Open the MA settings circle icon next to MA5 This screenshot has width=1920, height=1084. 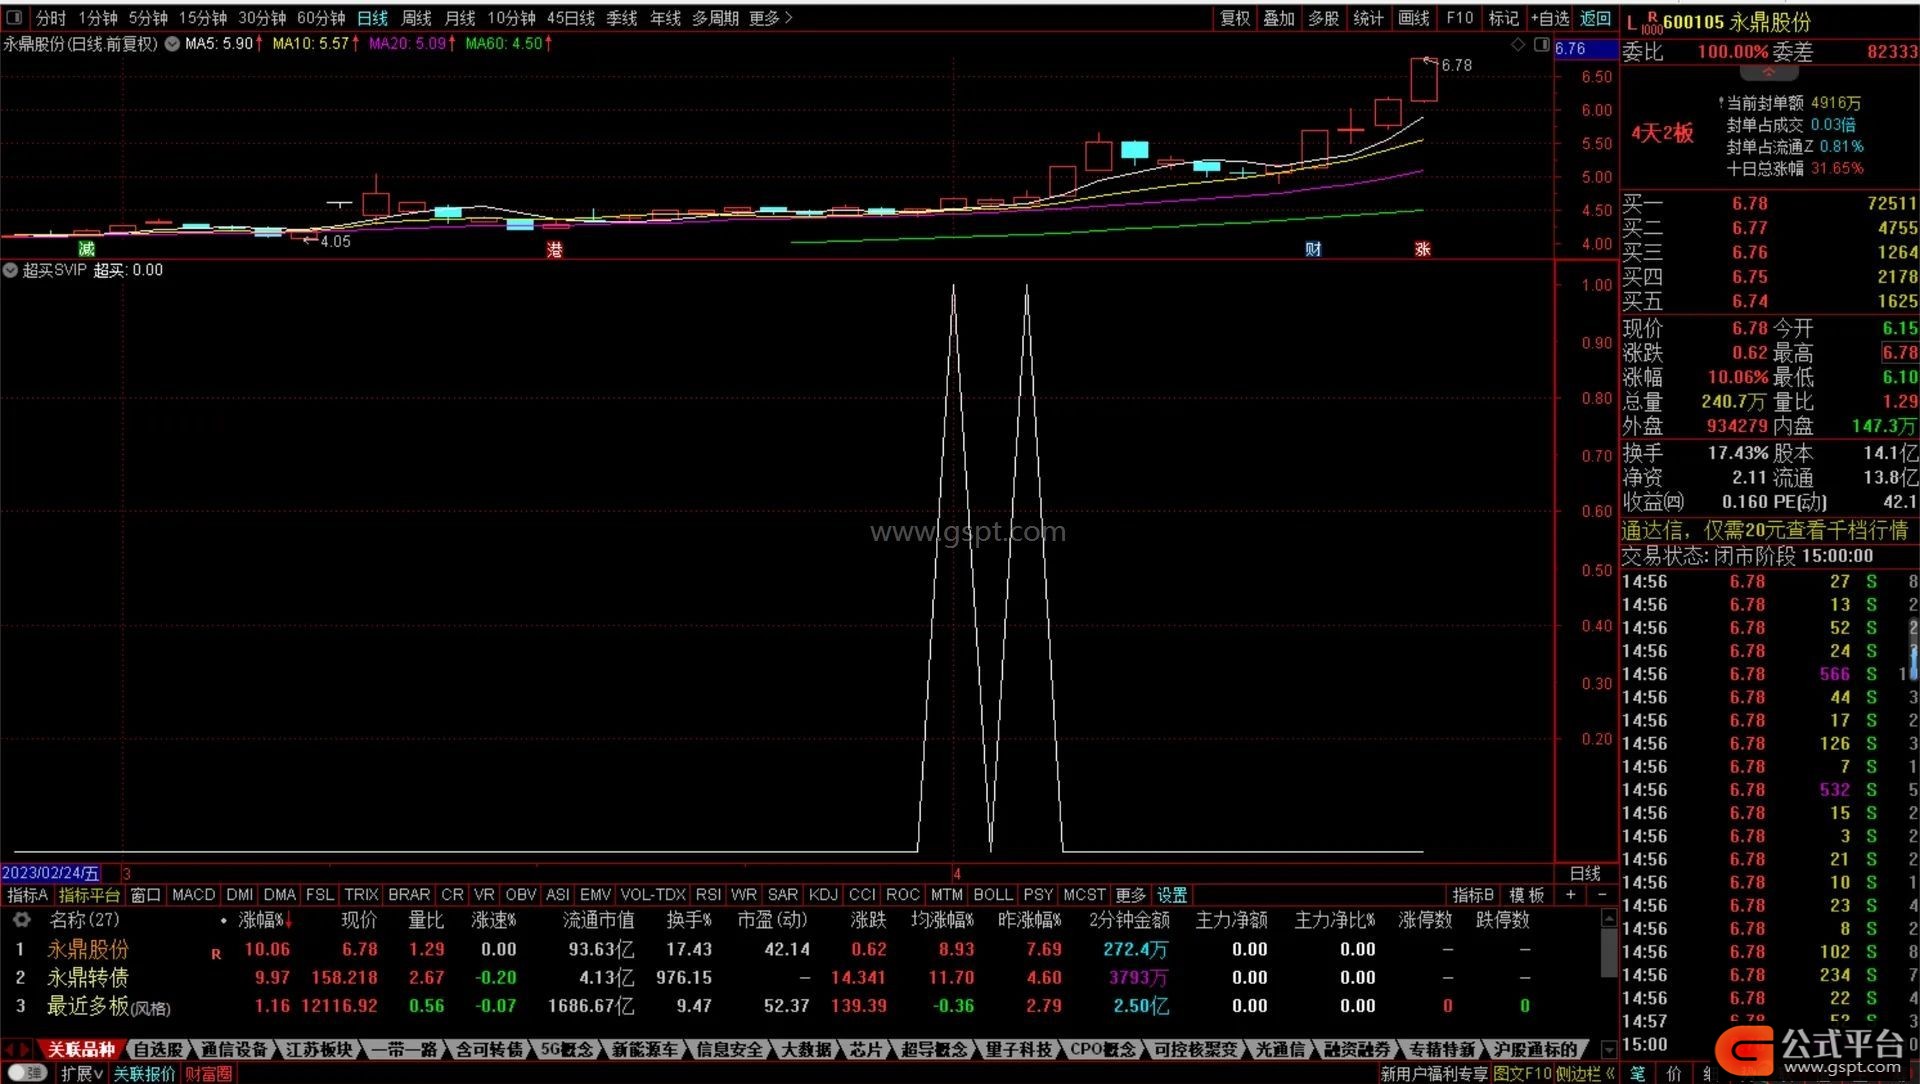[x=172, y=44]
